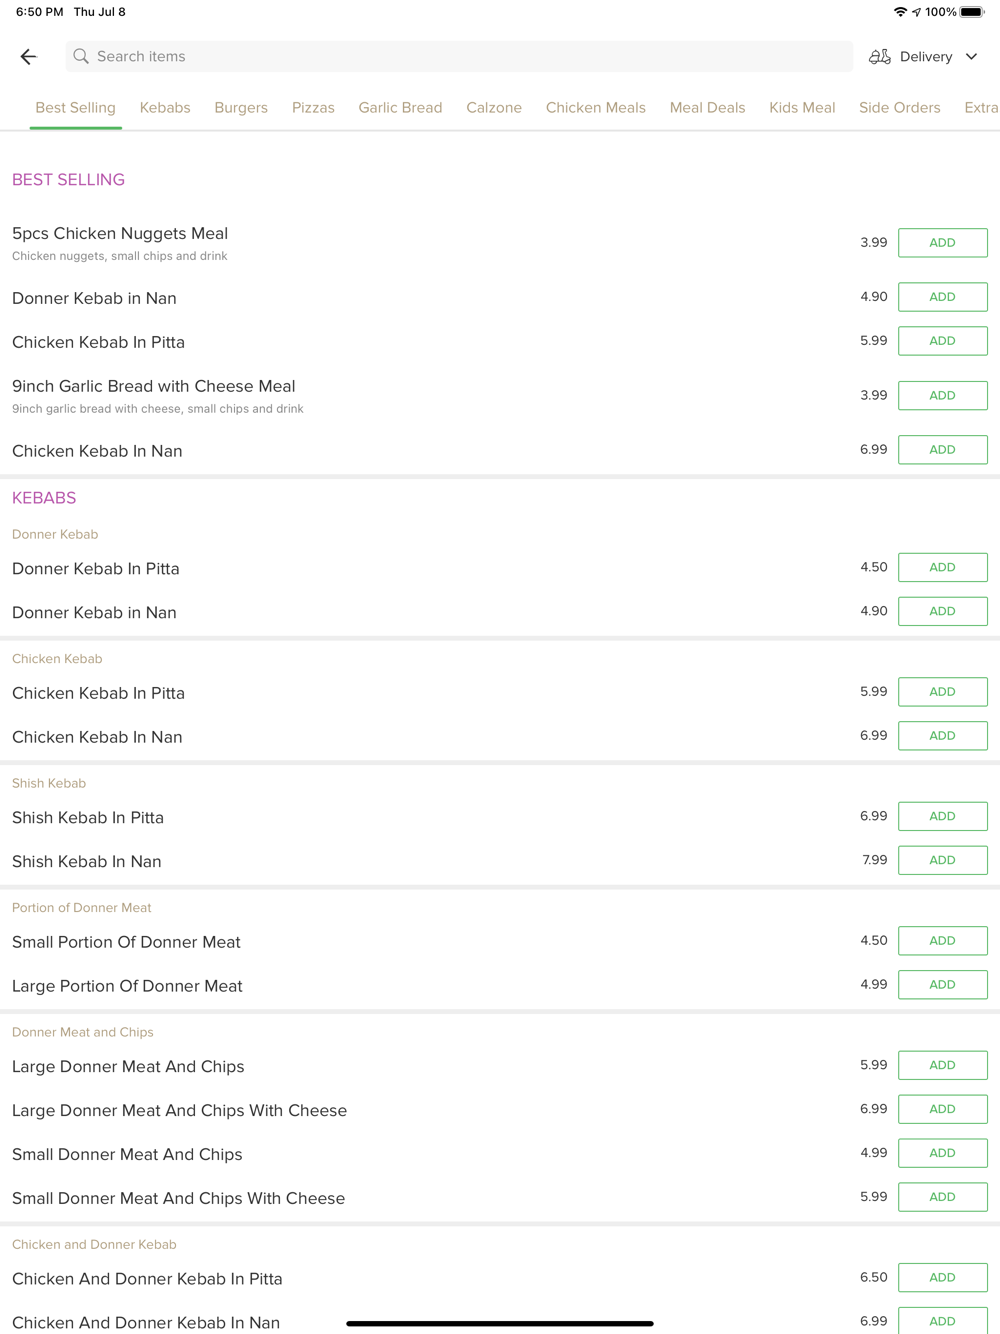Tap the delivery scooter icon
This screenshot has width=1000, height=1334.
click(x=879, y=57)
